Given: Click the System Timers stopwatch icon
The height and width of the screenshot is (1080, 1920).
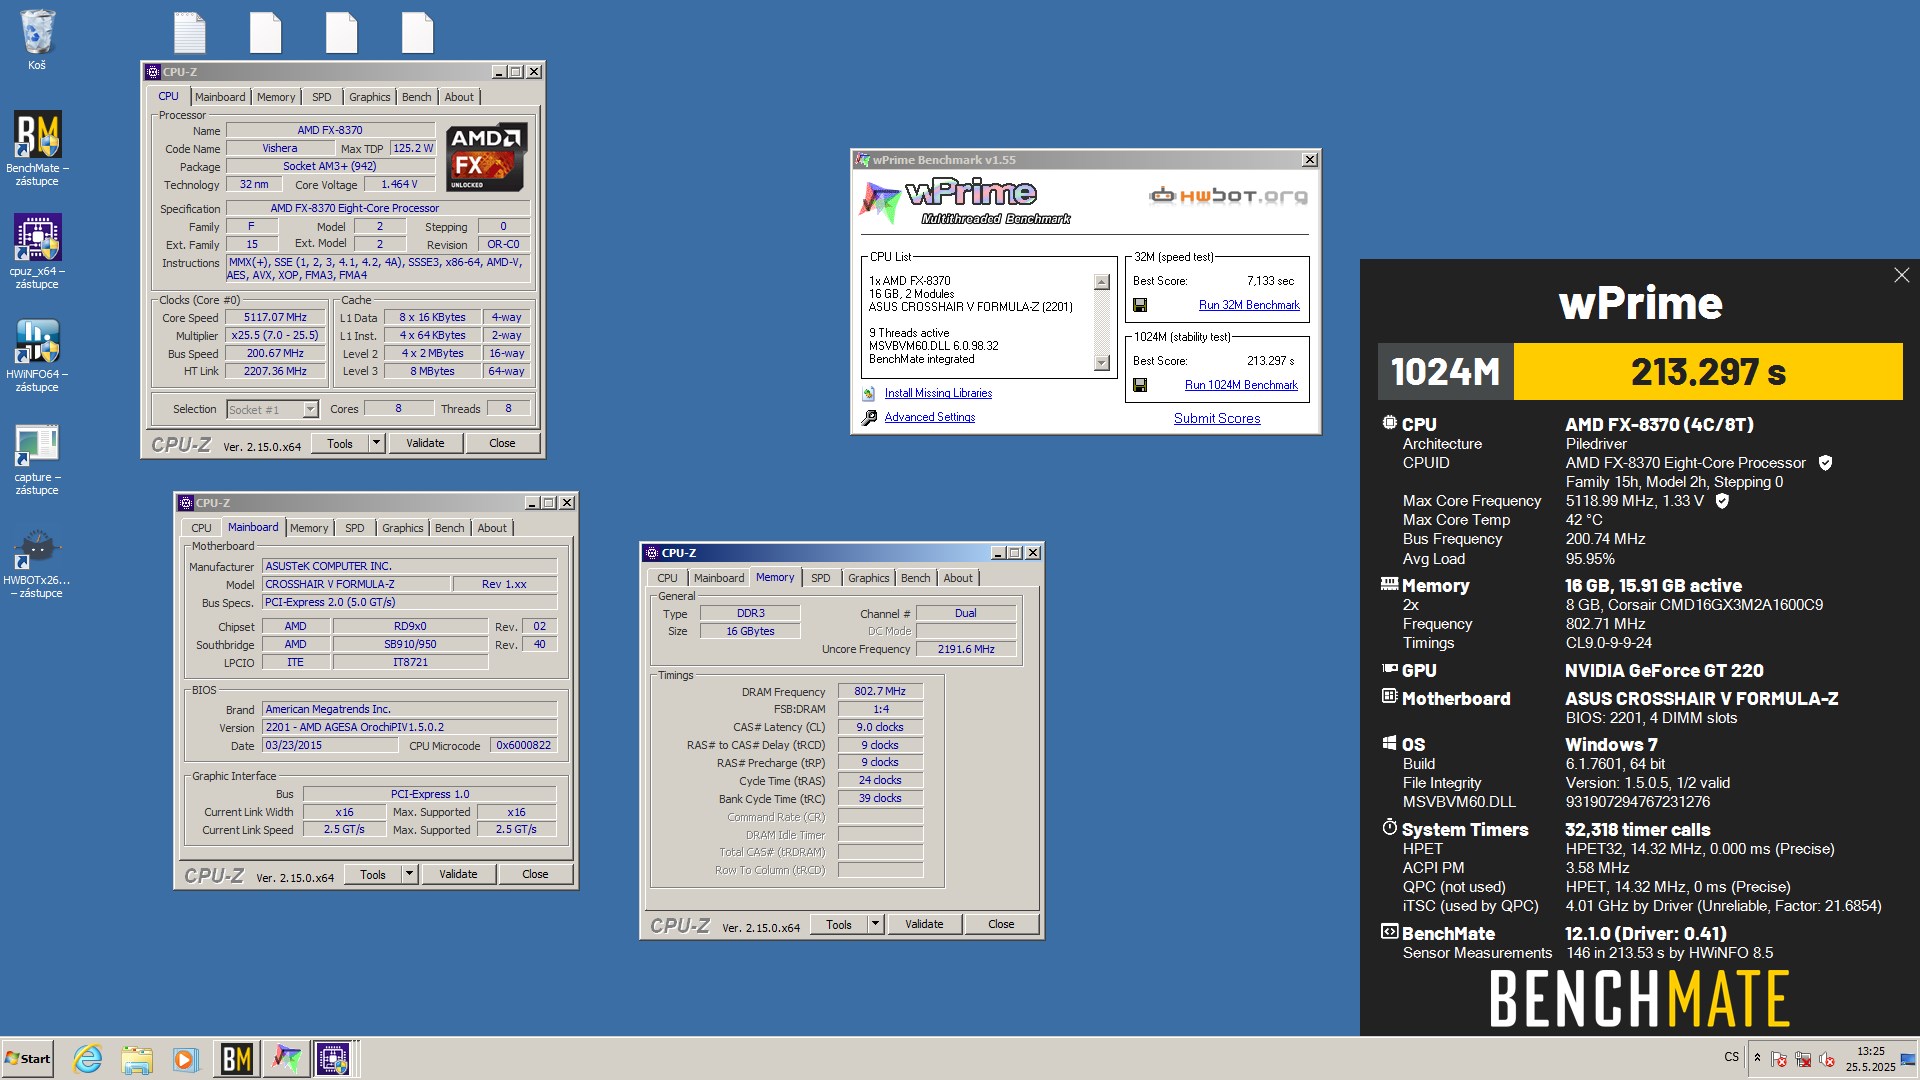Looking at the screenshot, I should 1389,828.
